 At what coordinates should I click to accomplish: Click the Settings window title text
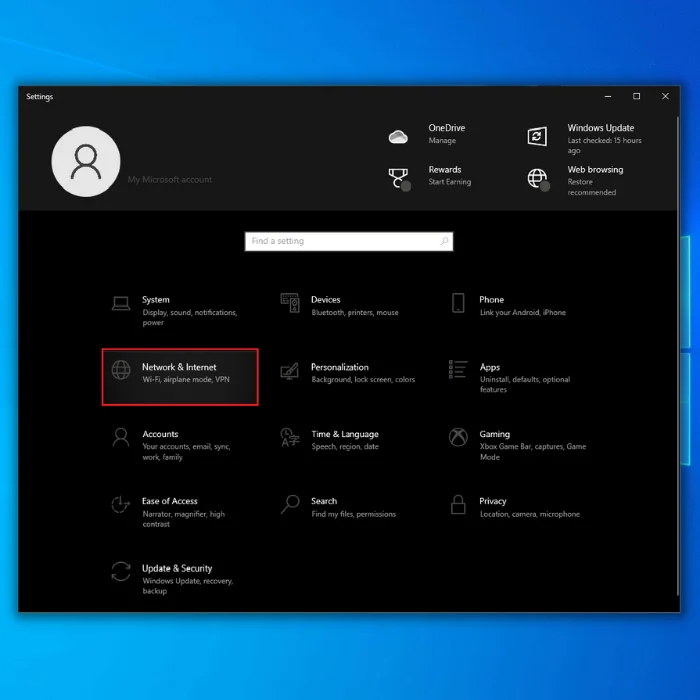coord(39,97)
